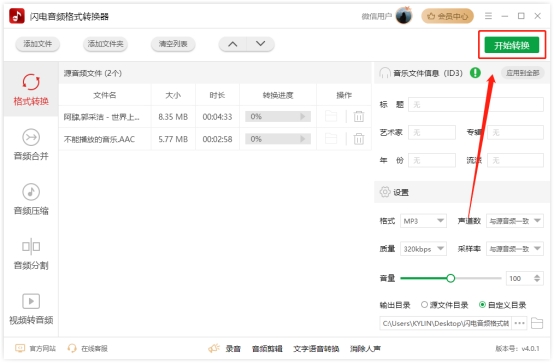The image size is (554, 363).
Task: Open 音频剪辑 tool link
Action: point(267,349)
